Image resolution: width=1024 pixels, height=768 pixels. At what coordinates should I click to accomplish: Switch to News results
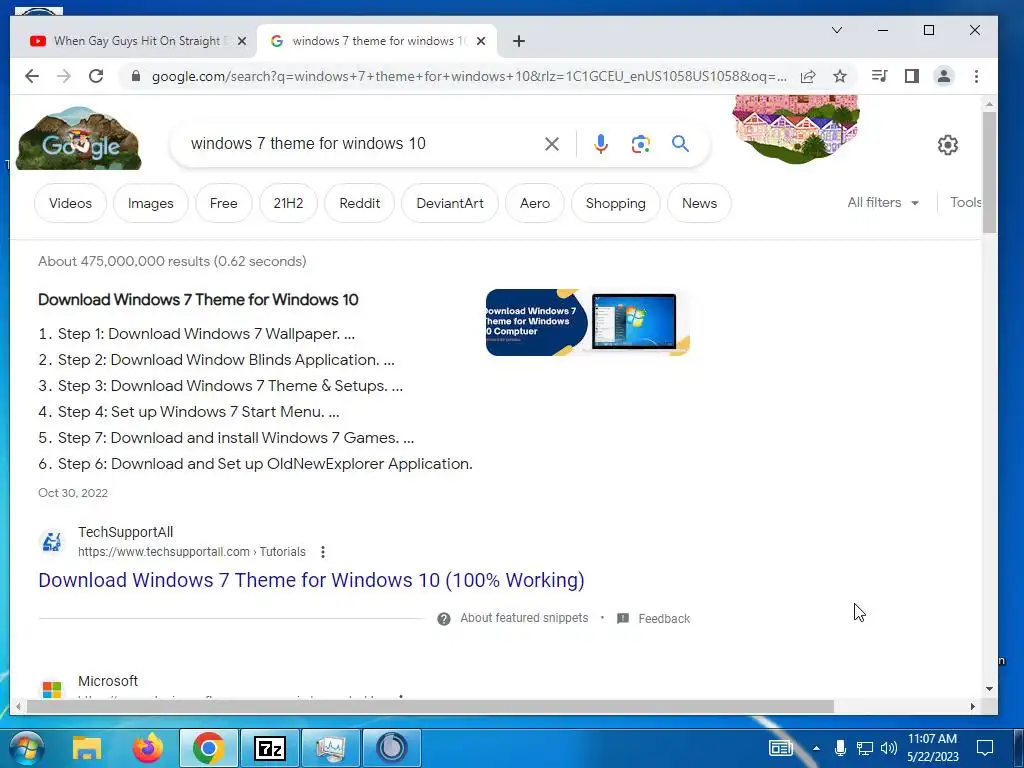point(699,203)
